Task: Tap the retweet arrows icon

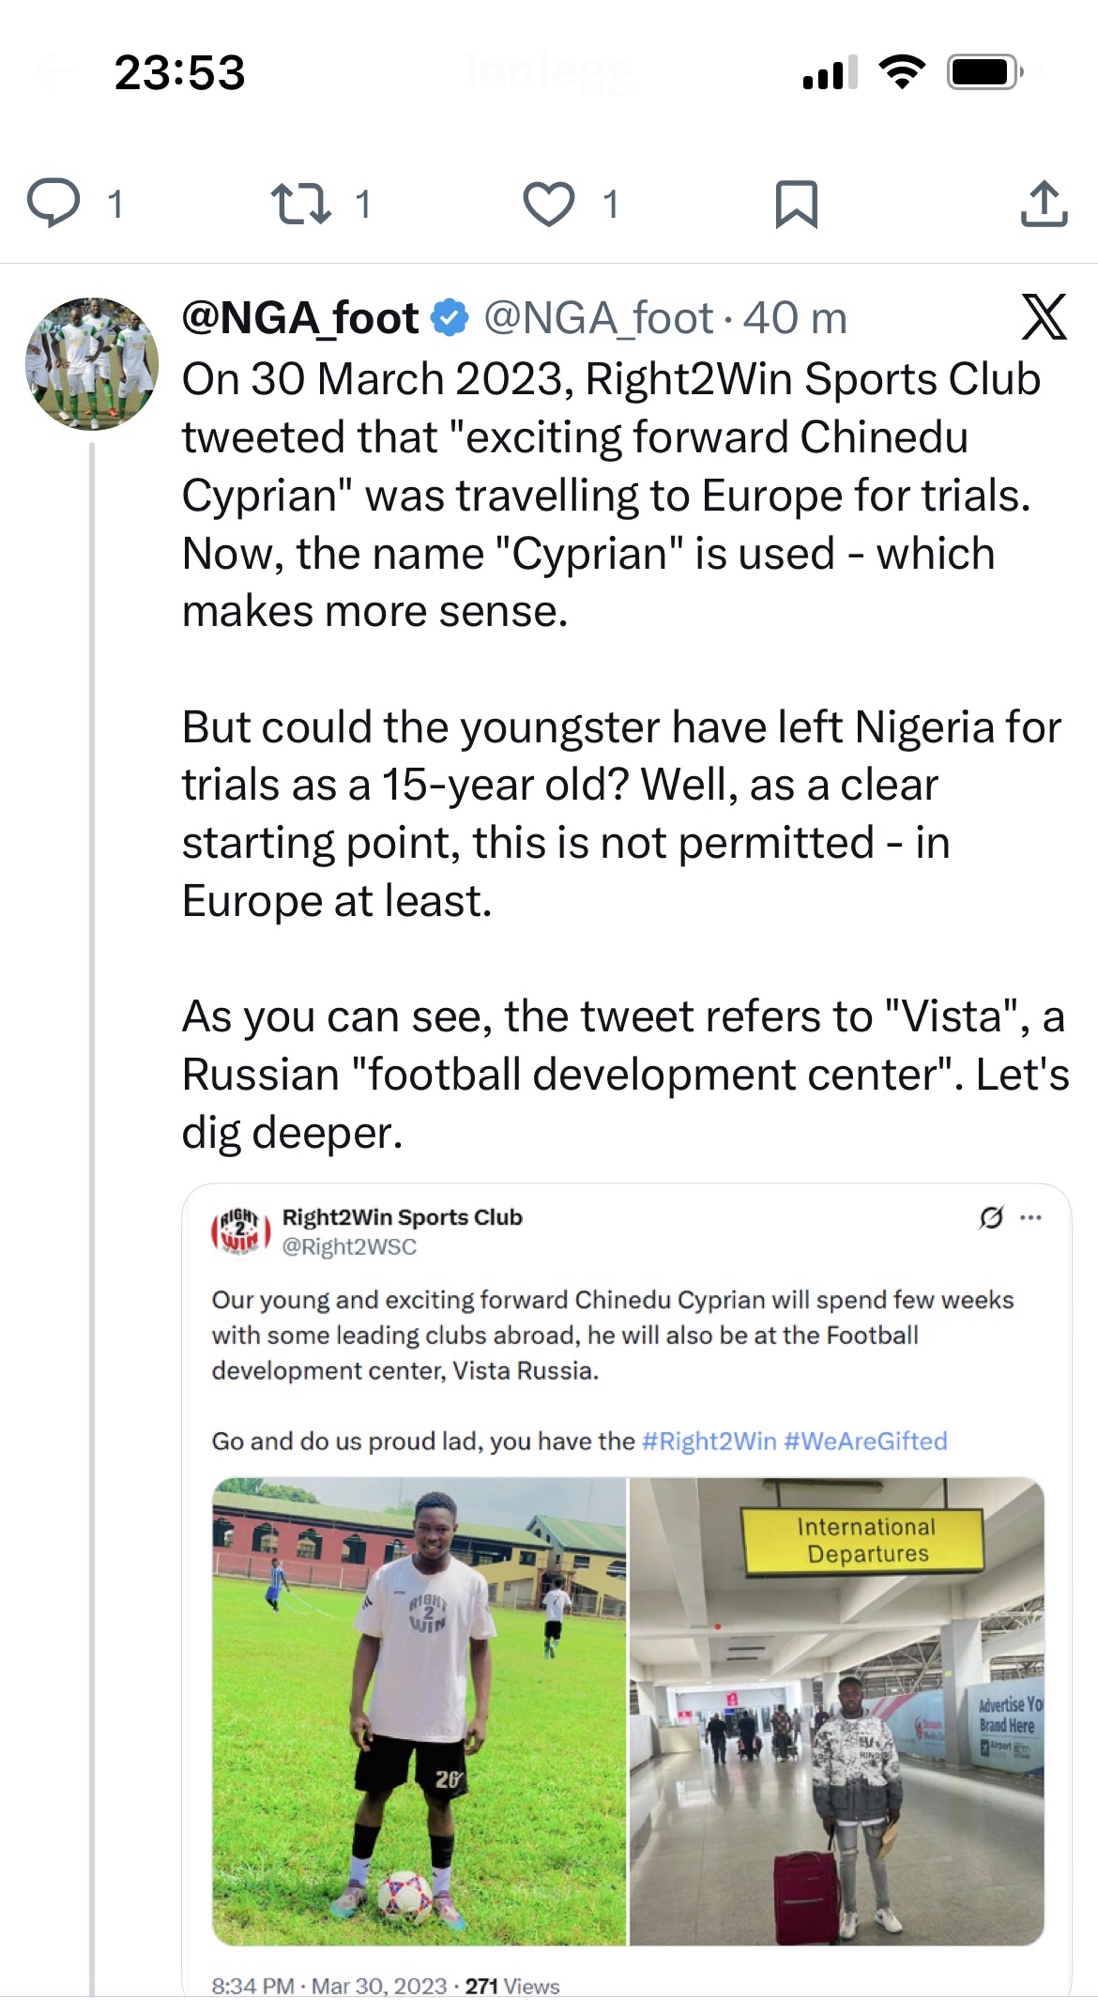Action: [x=301, y=203]
